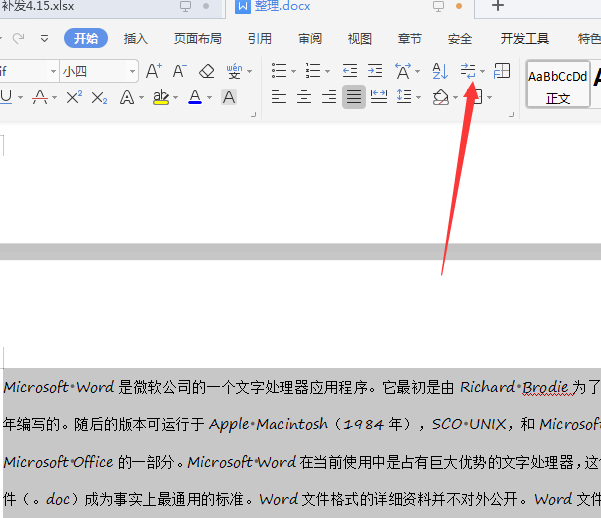Switch to the 页面布局 tab
601x518 pixels.
pos(197,39)
